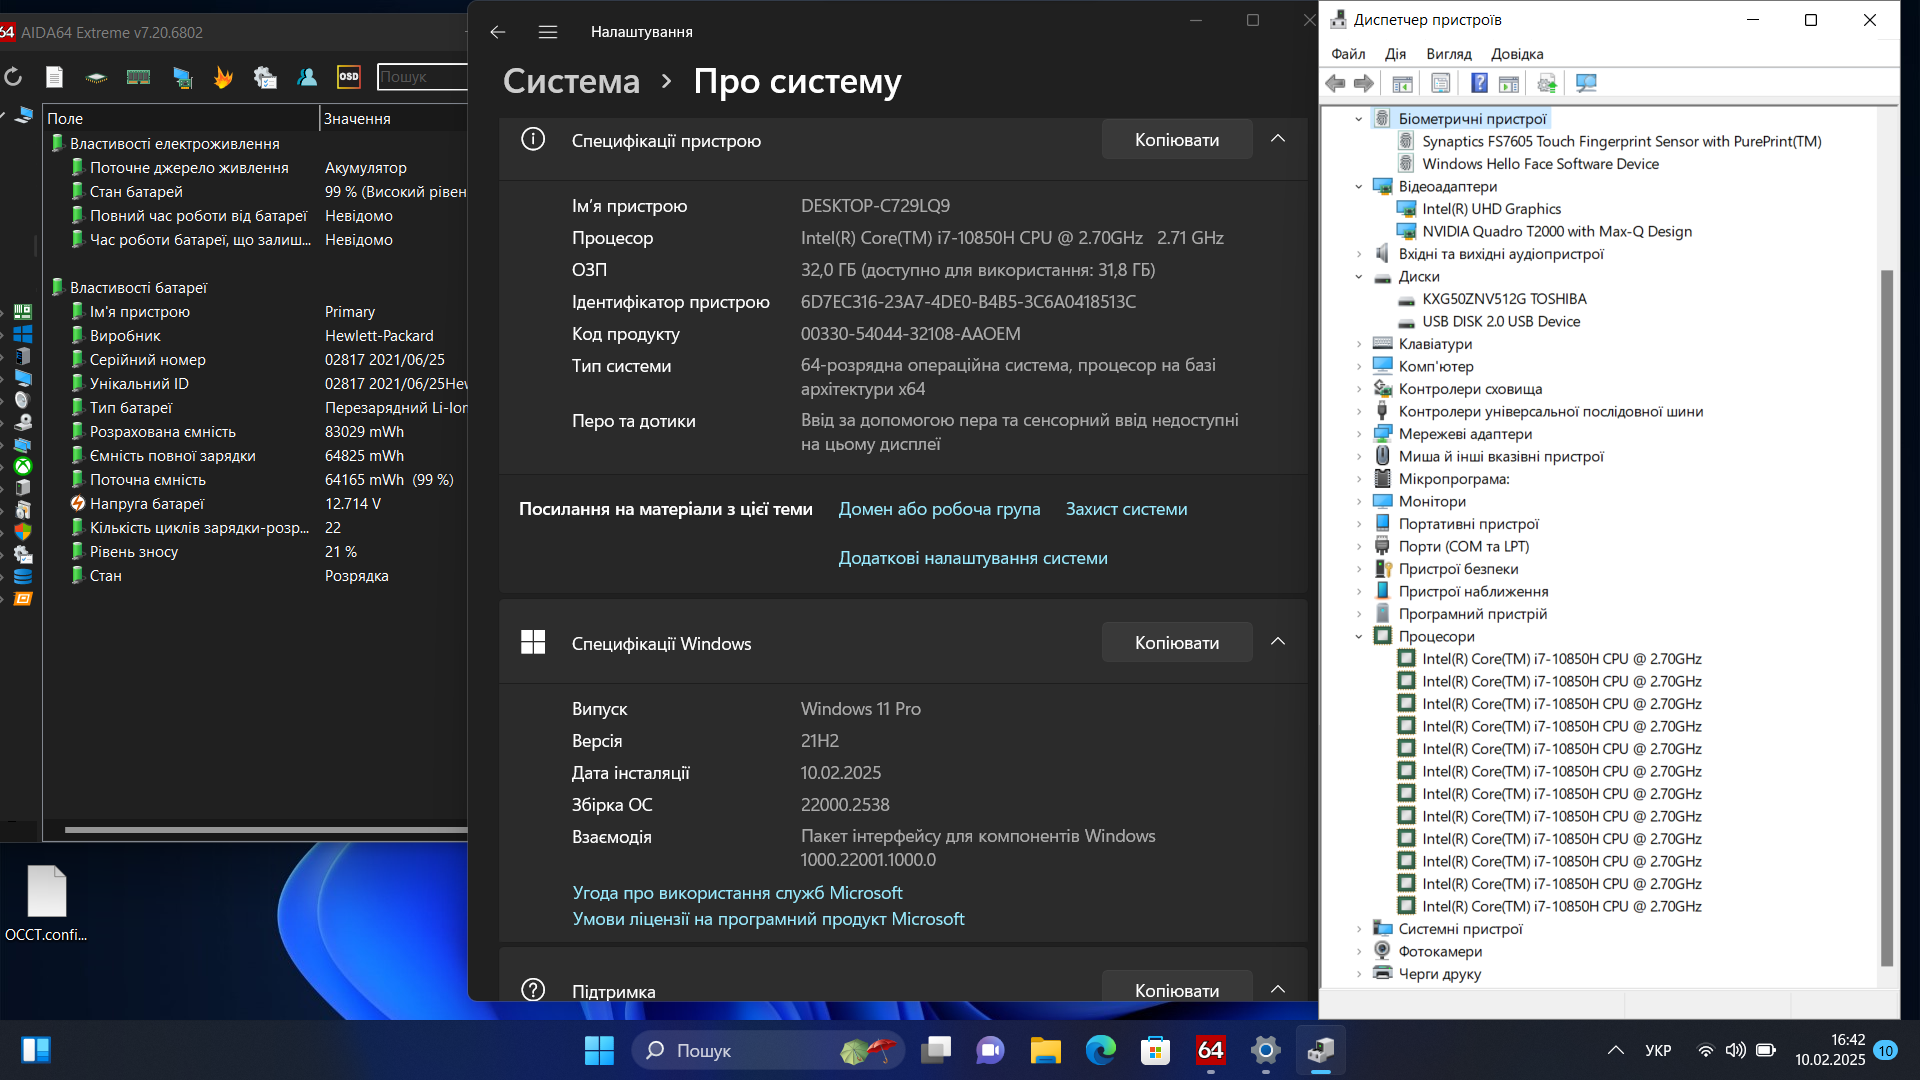Open the Домен або робоча група link
1920x1080 pixels.
tap(939, 509)
